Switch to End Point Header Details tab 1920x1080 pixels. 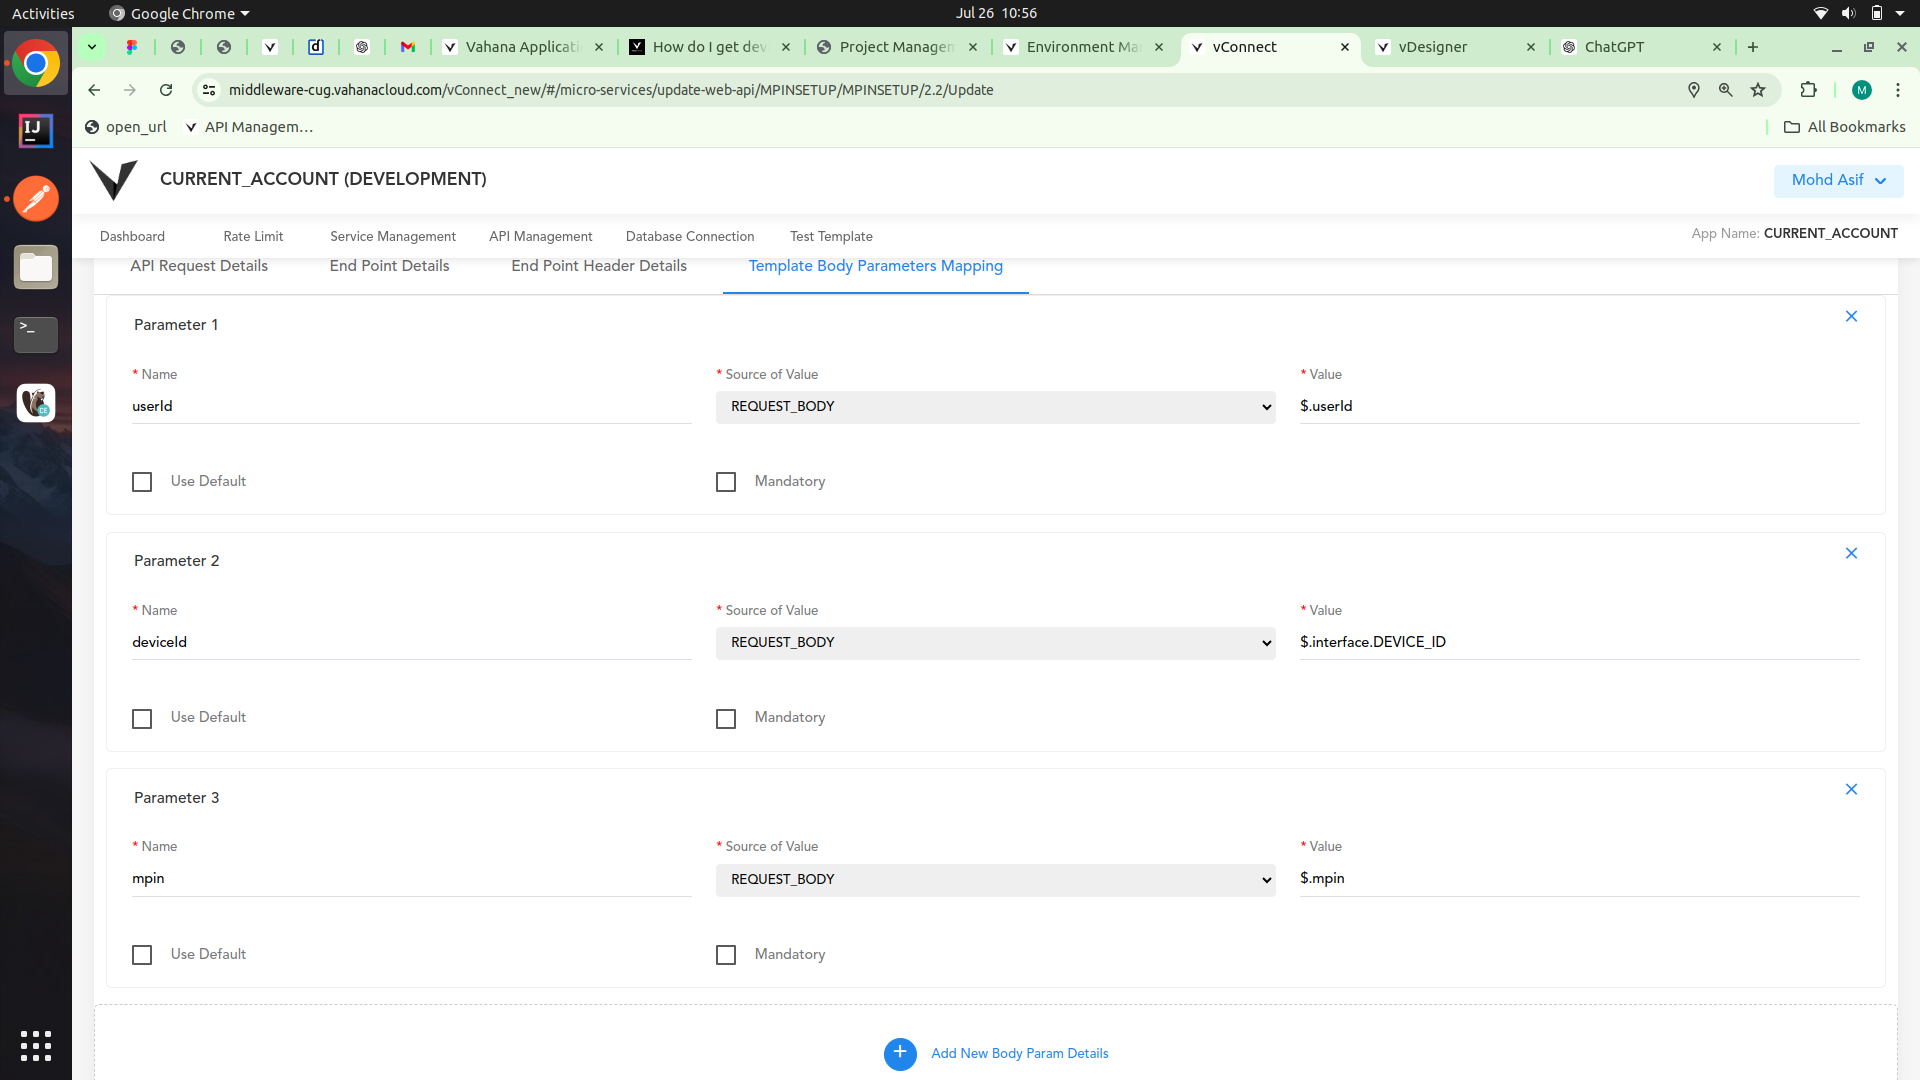pyautogui.click(x=599, y=266)
